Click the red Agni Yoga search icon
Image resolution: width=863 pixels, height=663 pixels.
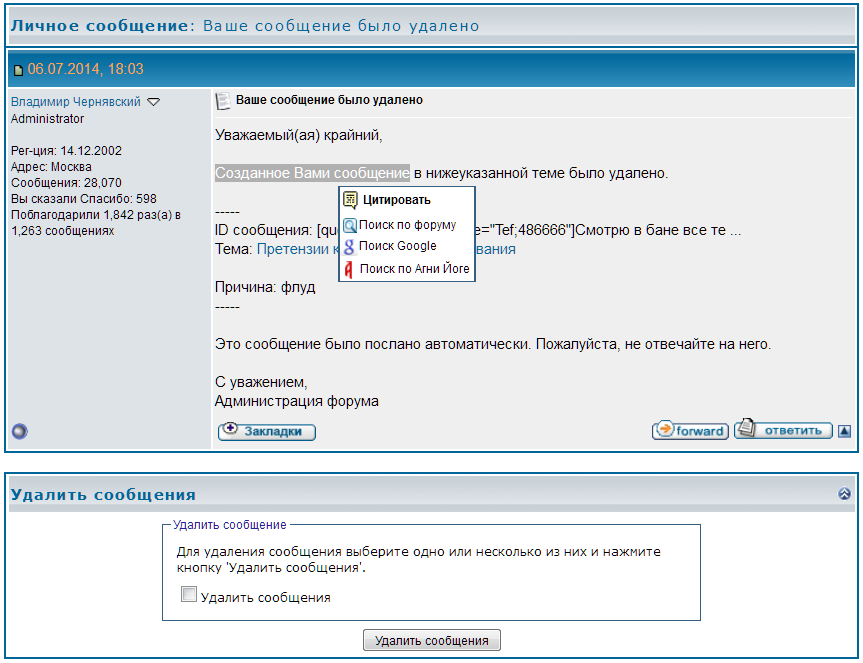(349, 269)
